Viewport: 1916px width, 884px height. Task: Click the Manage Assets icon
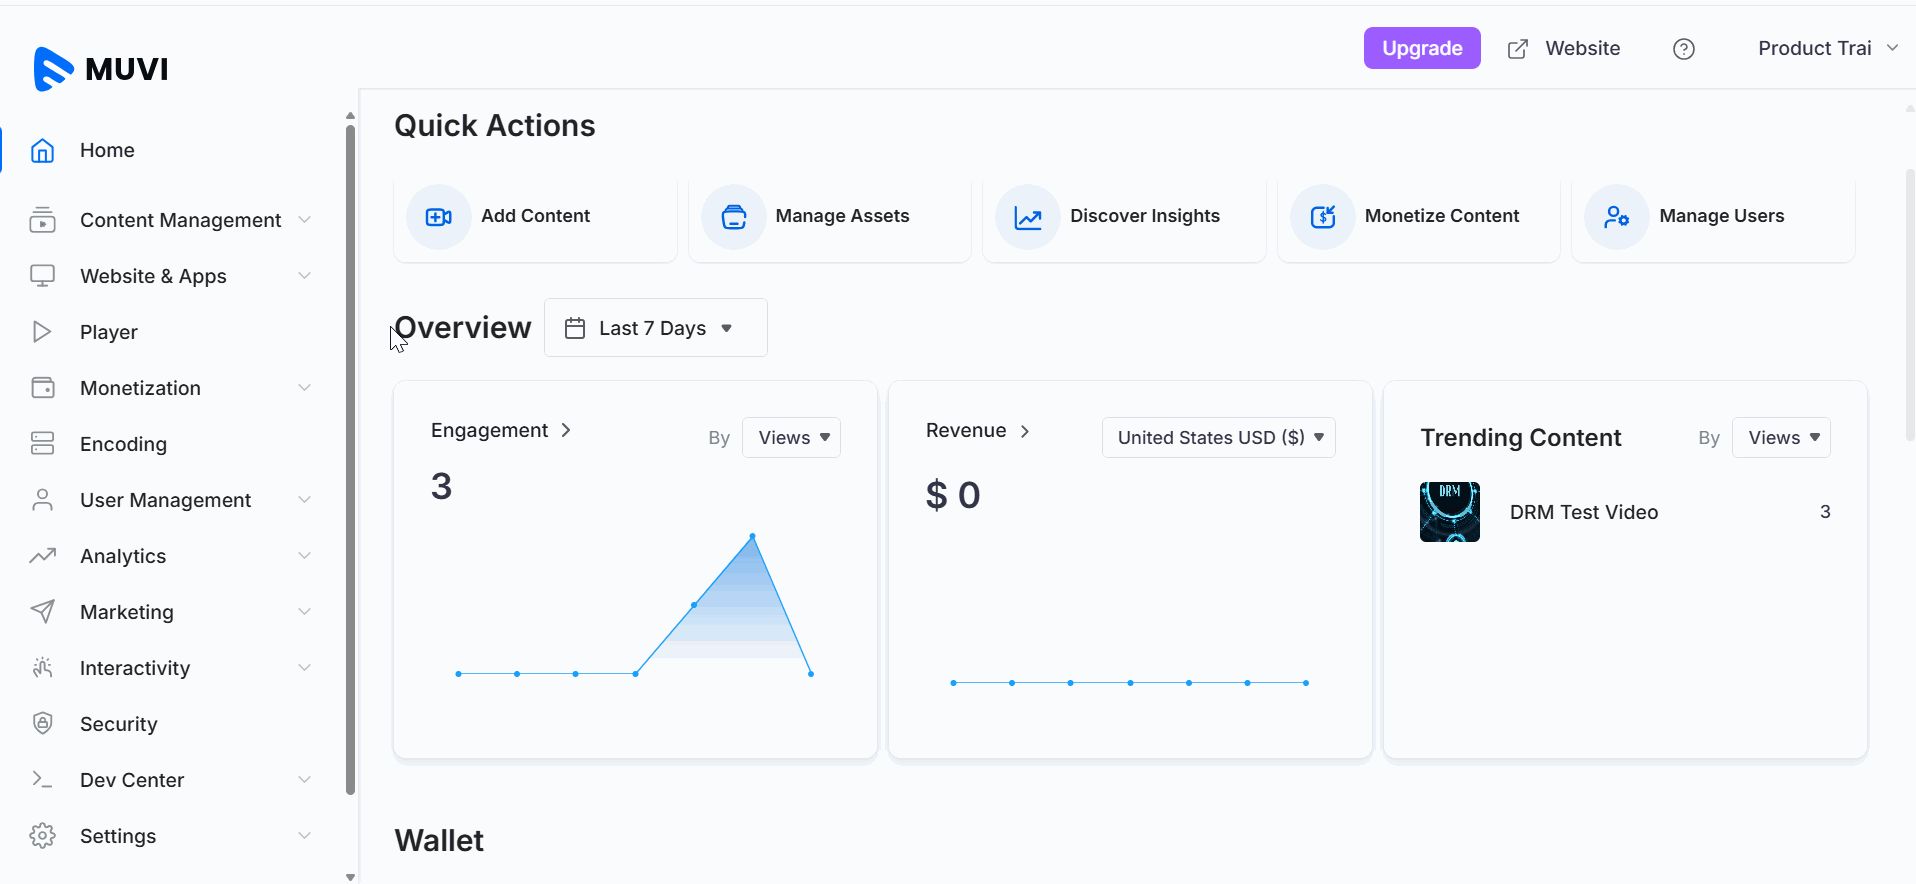click(x=733, y=217)
